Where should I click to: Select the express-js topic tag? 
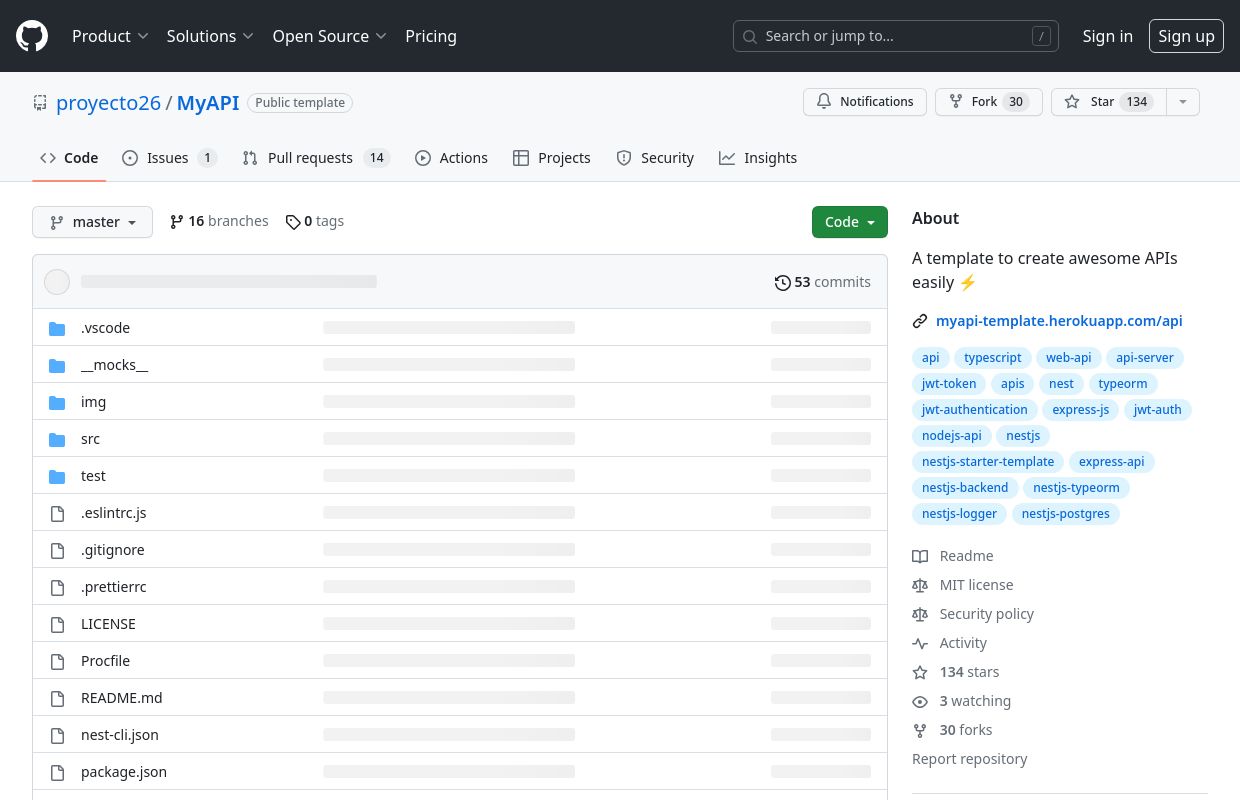click(1081, 410)
